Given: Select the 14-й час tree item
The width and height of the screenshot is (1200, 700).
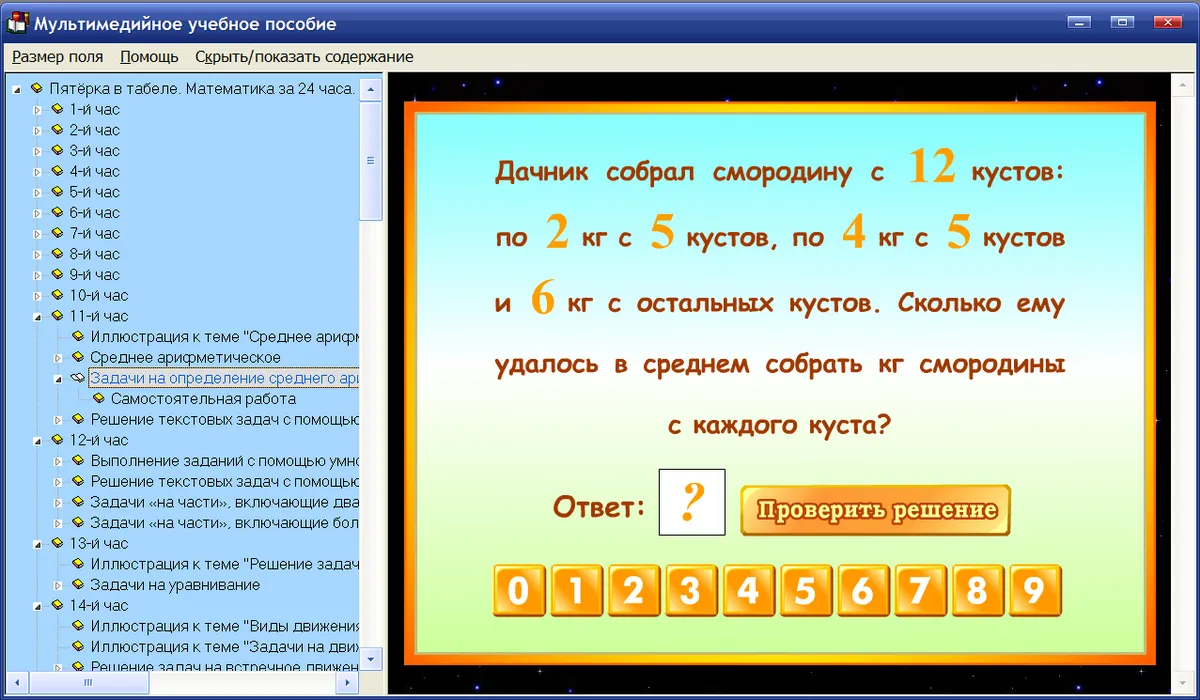Looking at the screenshot, I should click(98, 605).
